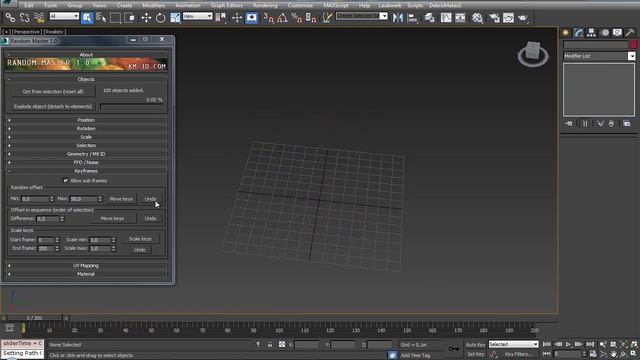Choose Rectangular Selection Region tool
Viewport: 640px width, 360px height.
[x=116, y=18]
